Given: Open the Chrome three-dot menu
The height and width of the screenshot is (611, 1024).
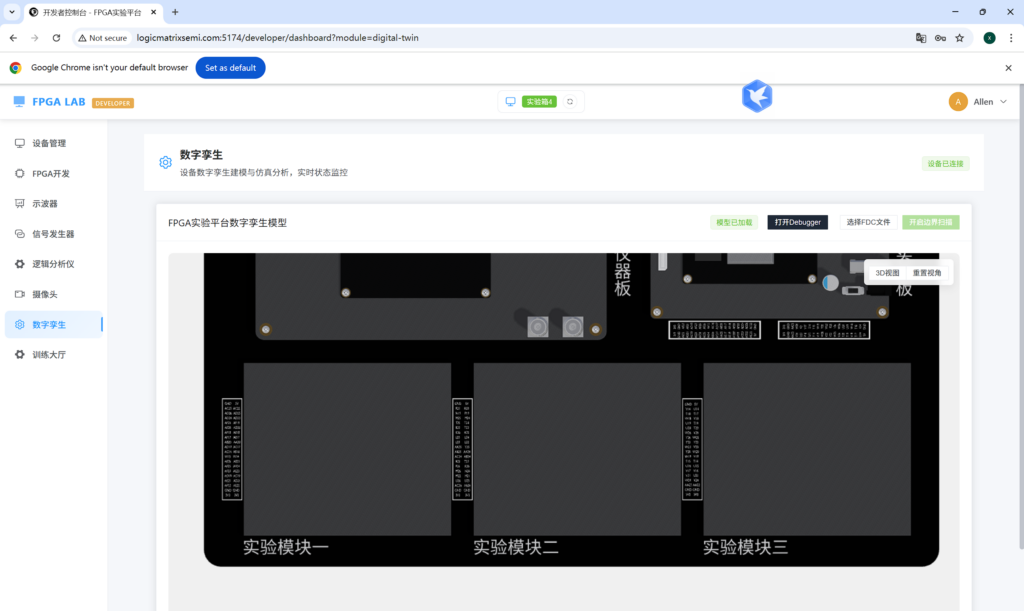Looking at the screenshot, I should [x=1010, y=38].
